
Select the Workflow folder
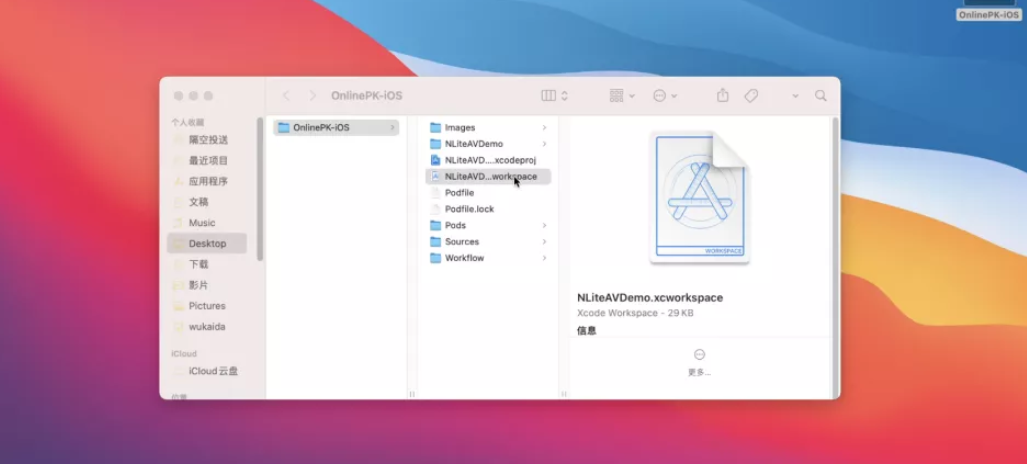click(x=488, y=258)
